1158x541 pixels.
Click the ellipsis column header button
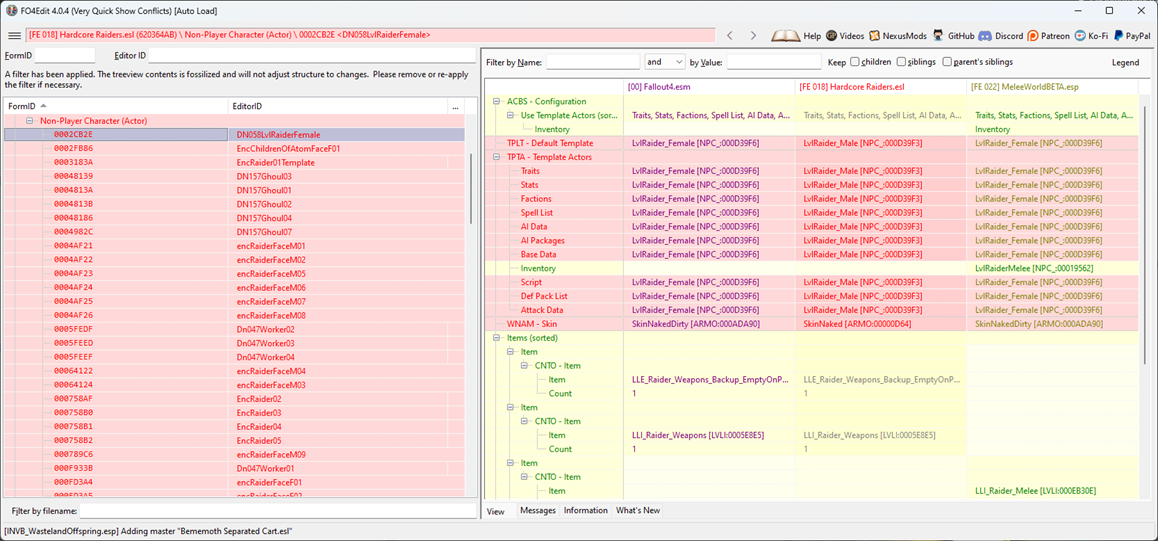pos(458,107)
